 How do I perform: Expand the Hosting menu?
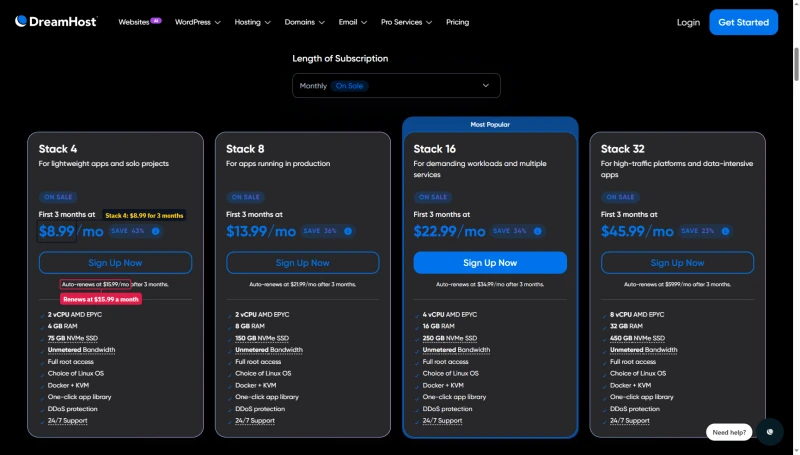pos(252,22)
